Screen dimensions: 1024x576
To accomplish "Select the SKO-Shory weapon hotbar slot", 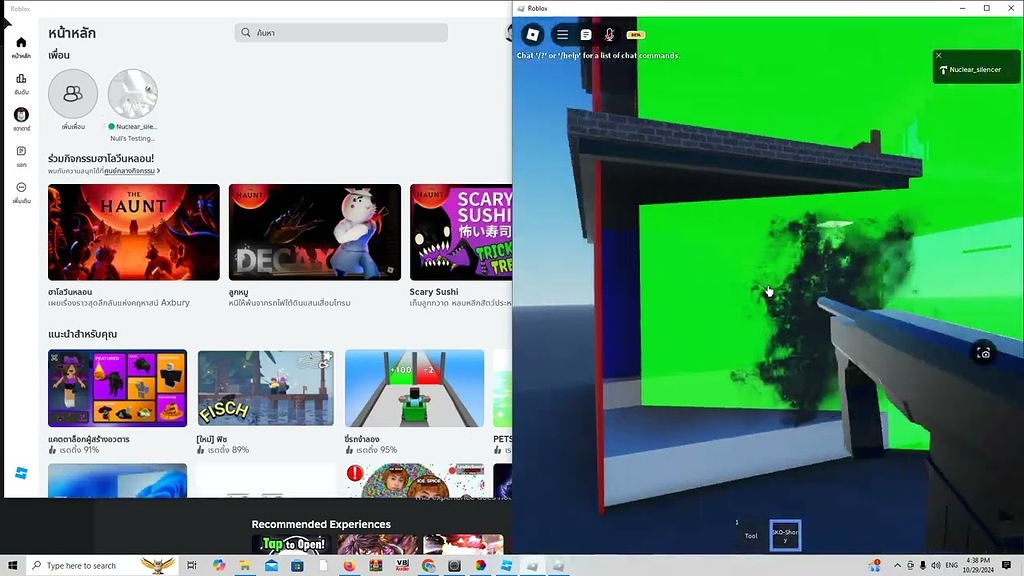I will (x=785, y=535).
